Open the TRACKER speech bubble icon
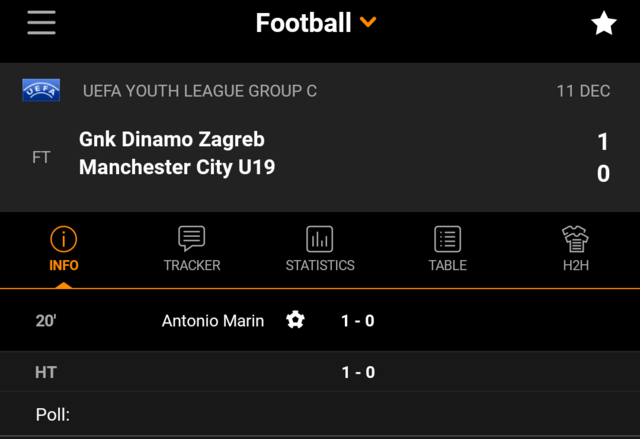This screenshot has height=439, width=640. click(x=191, y=238)
